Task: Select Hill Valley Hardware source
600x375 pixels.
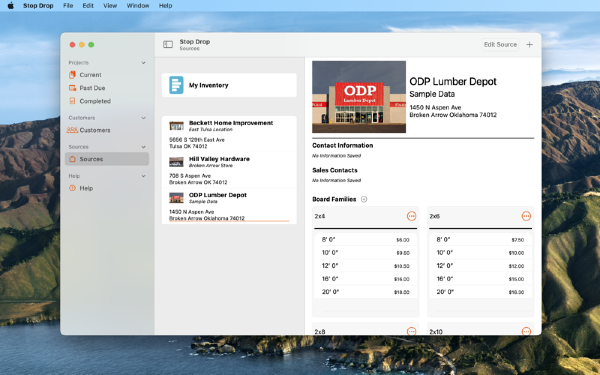Action: click(x=229, y=170)
